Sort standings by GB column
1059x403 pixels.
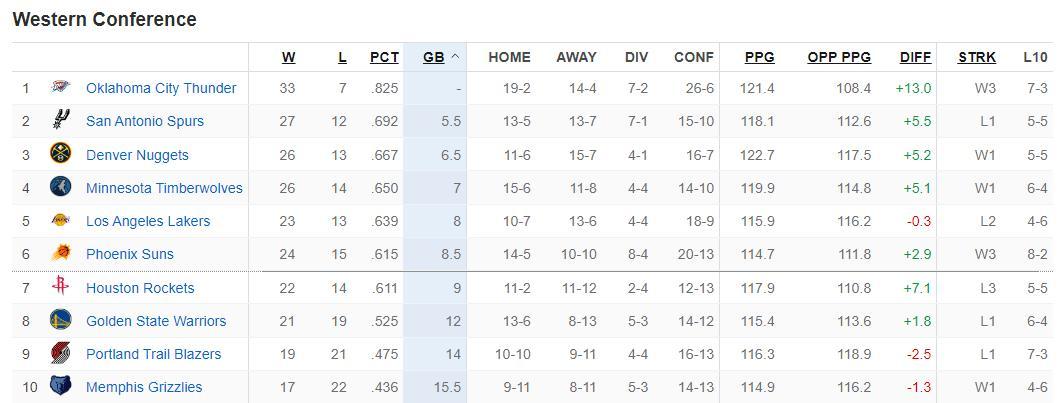coord(433,57)
